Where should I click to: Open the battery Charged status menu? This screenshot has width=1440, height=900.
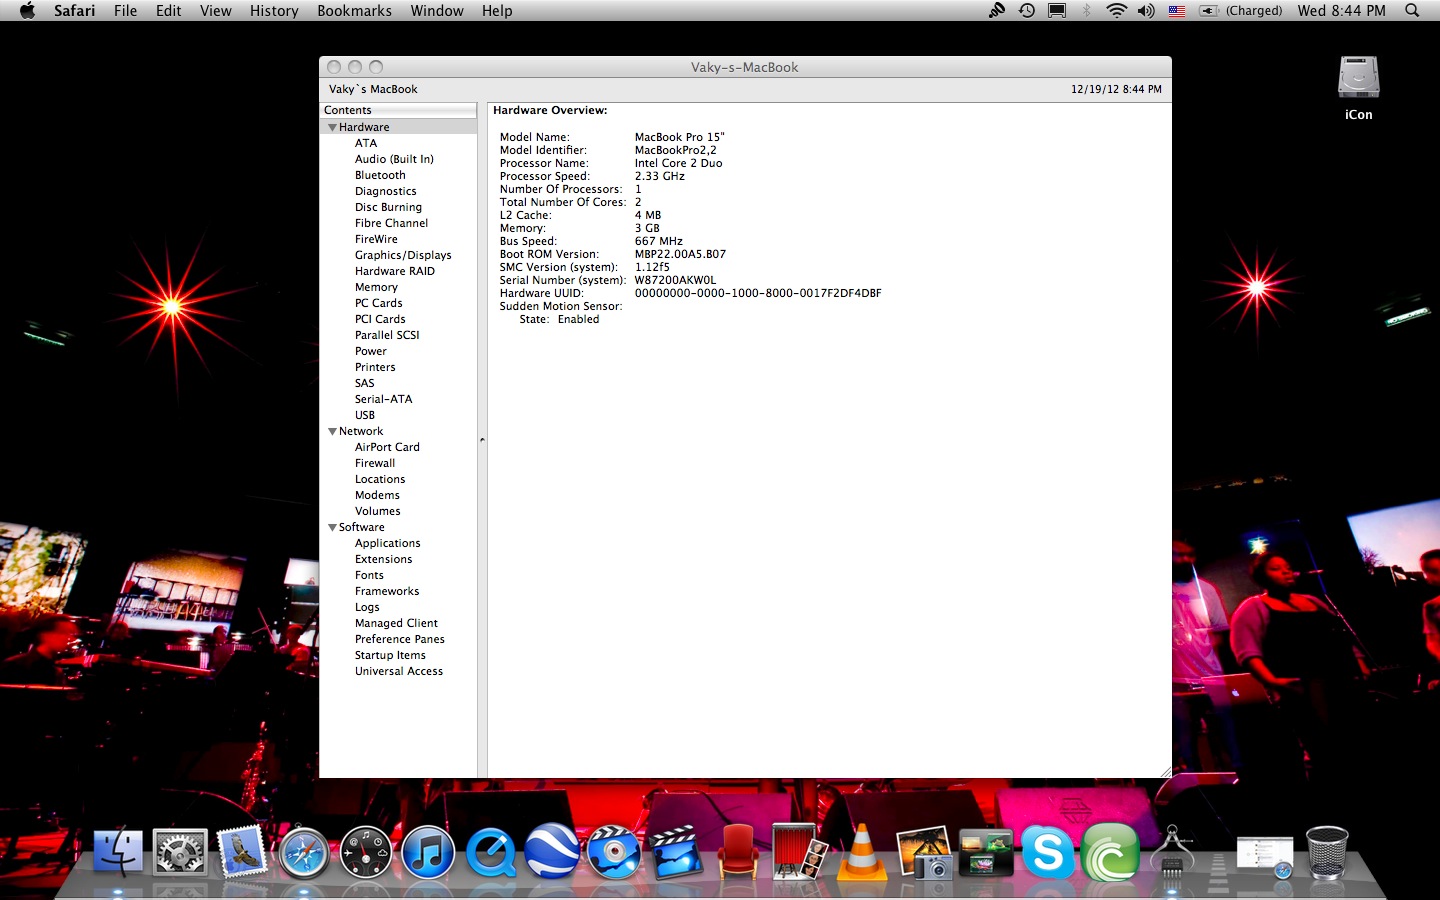coord(1241,11)
